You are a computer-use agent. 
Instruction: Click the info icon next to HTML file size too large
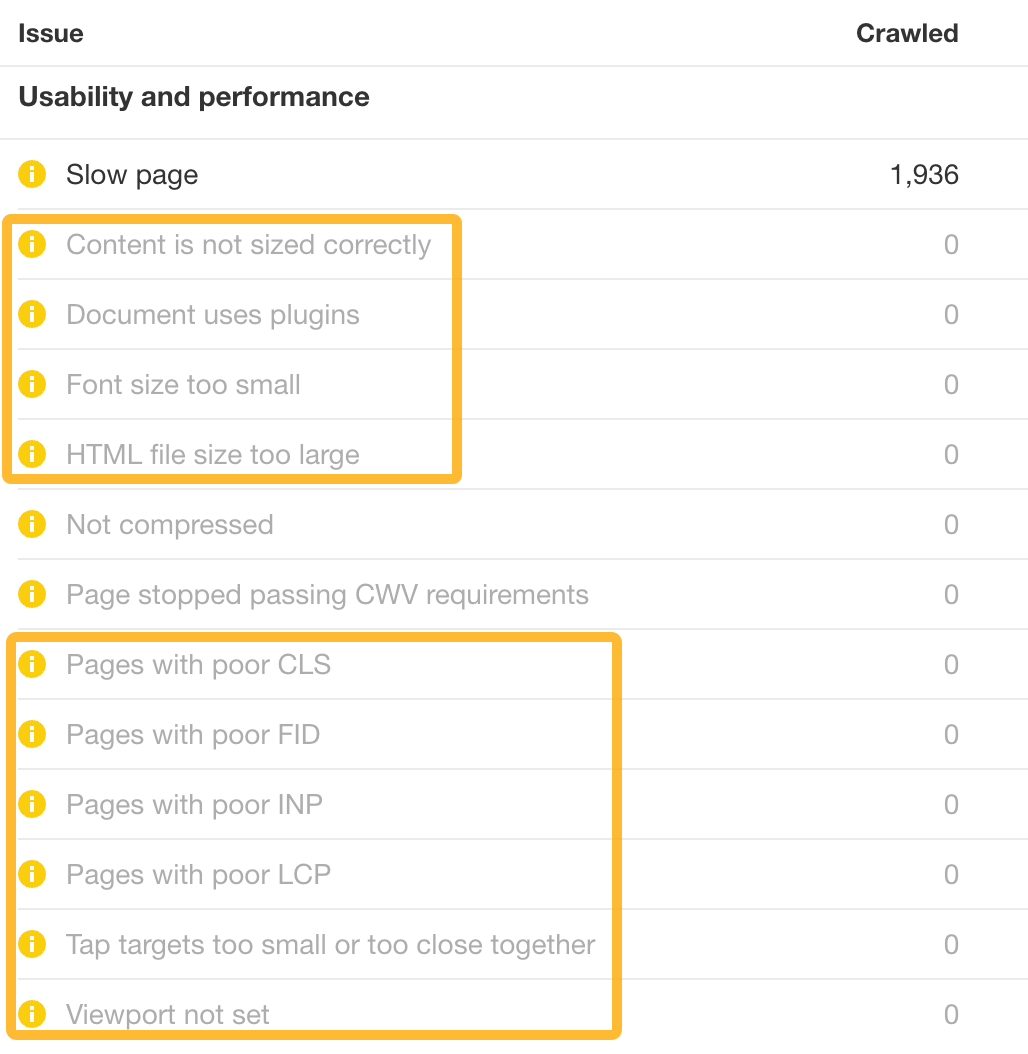pos(31,455)
